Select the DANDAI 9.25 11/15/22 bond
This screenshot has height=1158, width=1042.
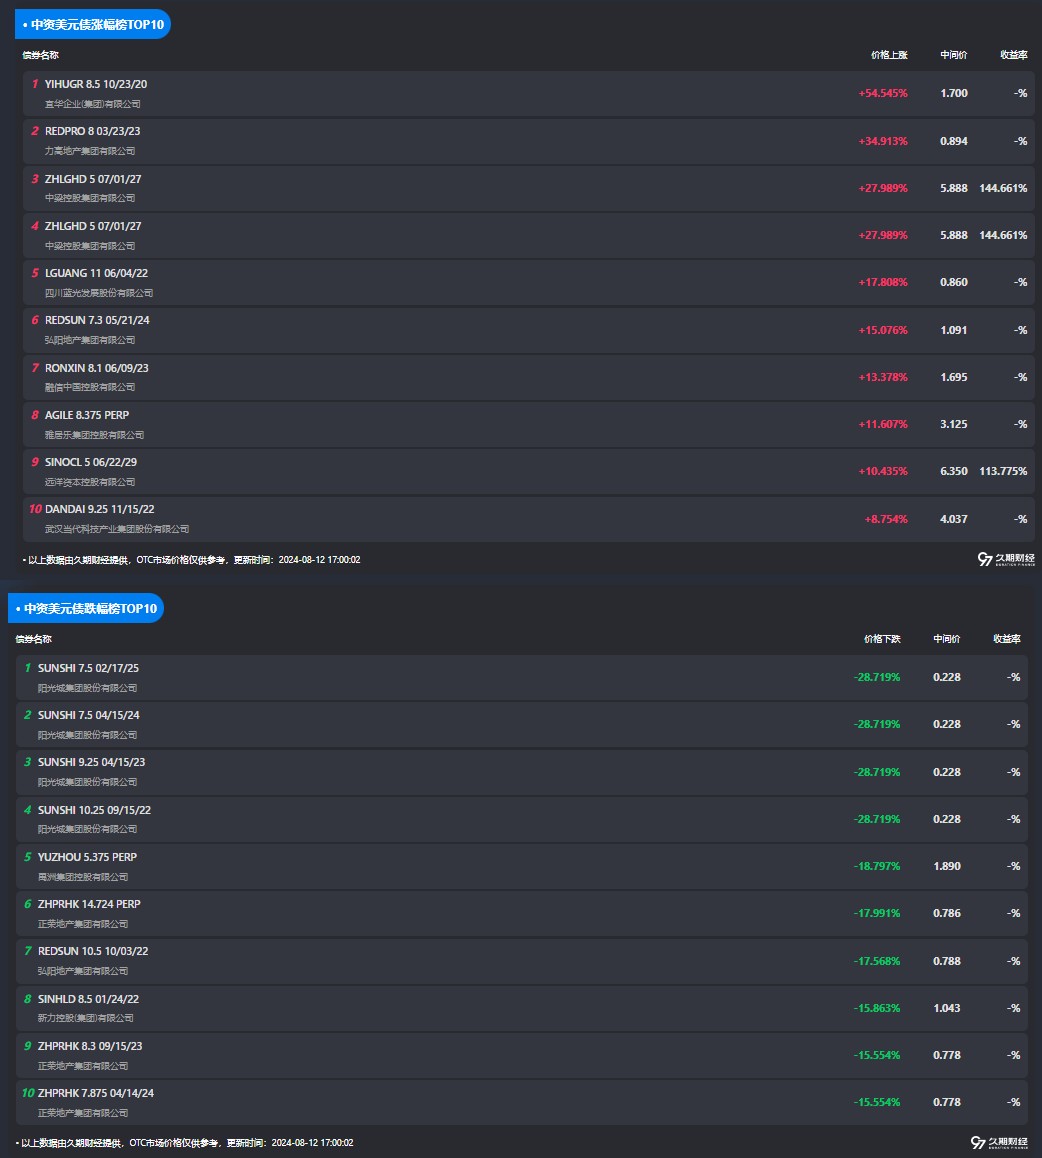(99, 509)
